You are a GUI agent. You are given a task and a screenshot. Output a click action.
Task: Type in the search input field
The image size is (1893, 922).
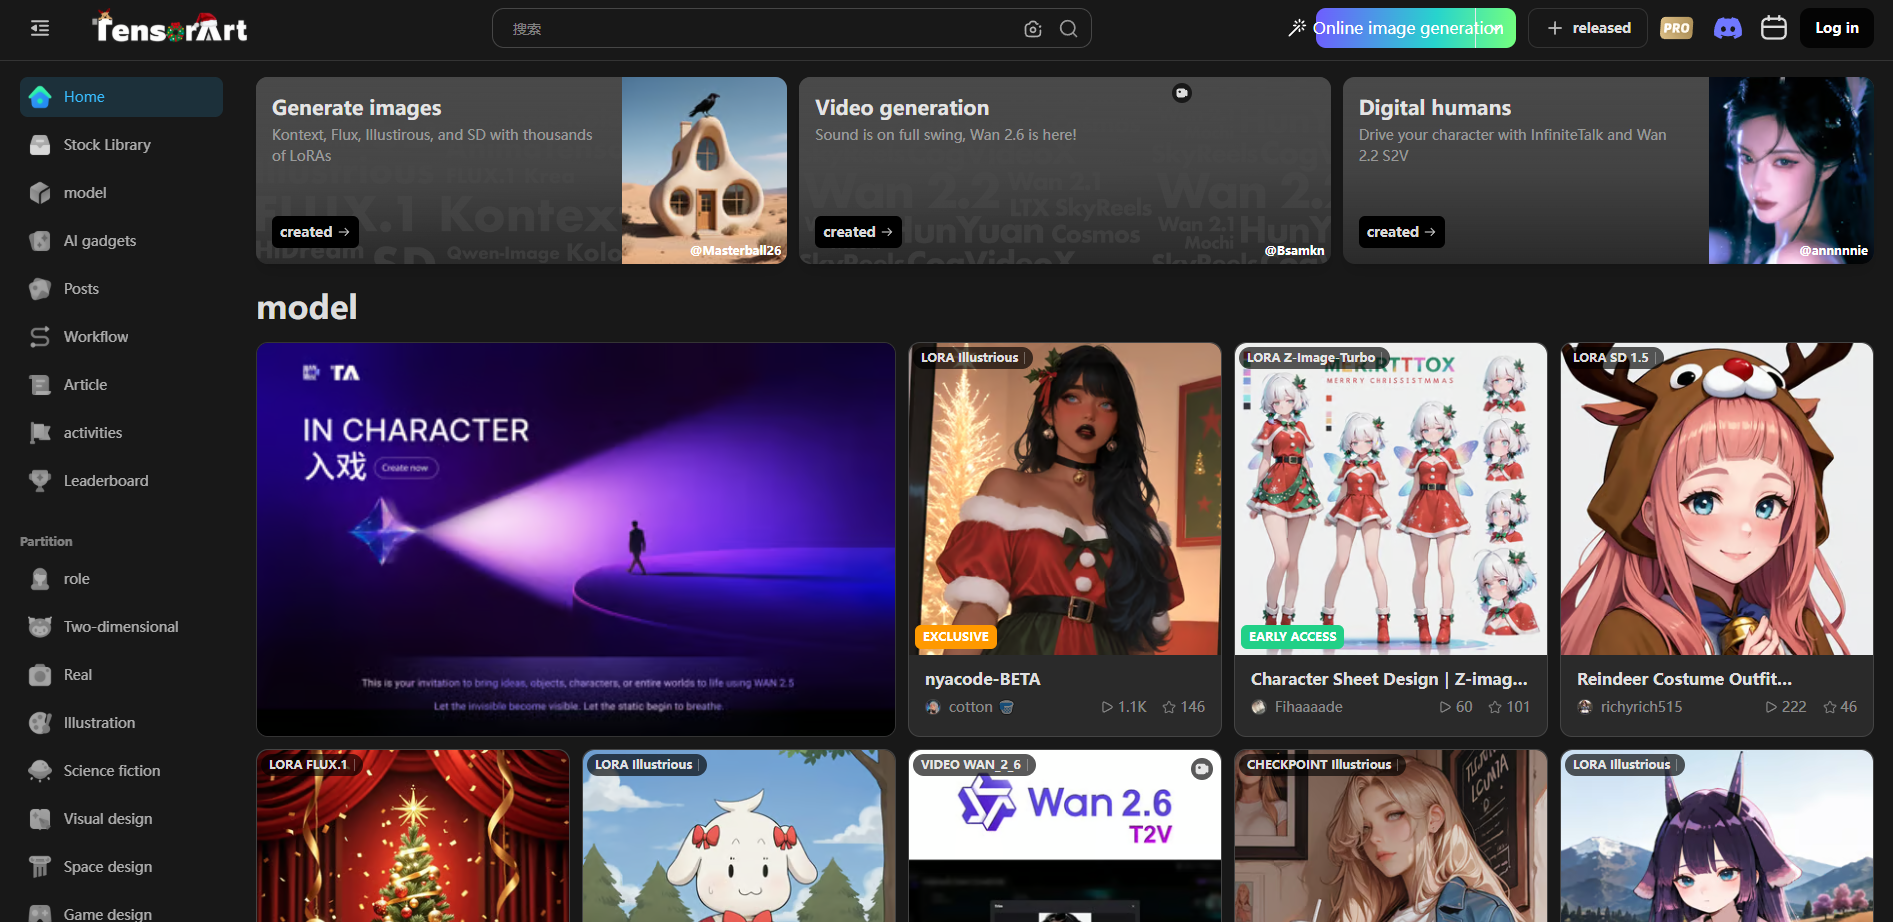pos(760,29)
